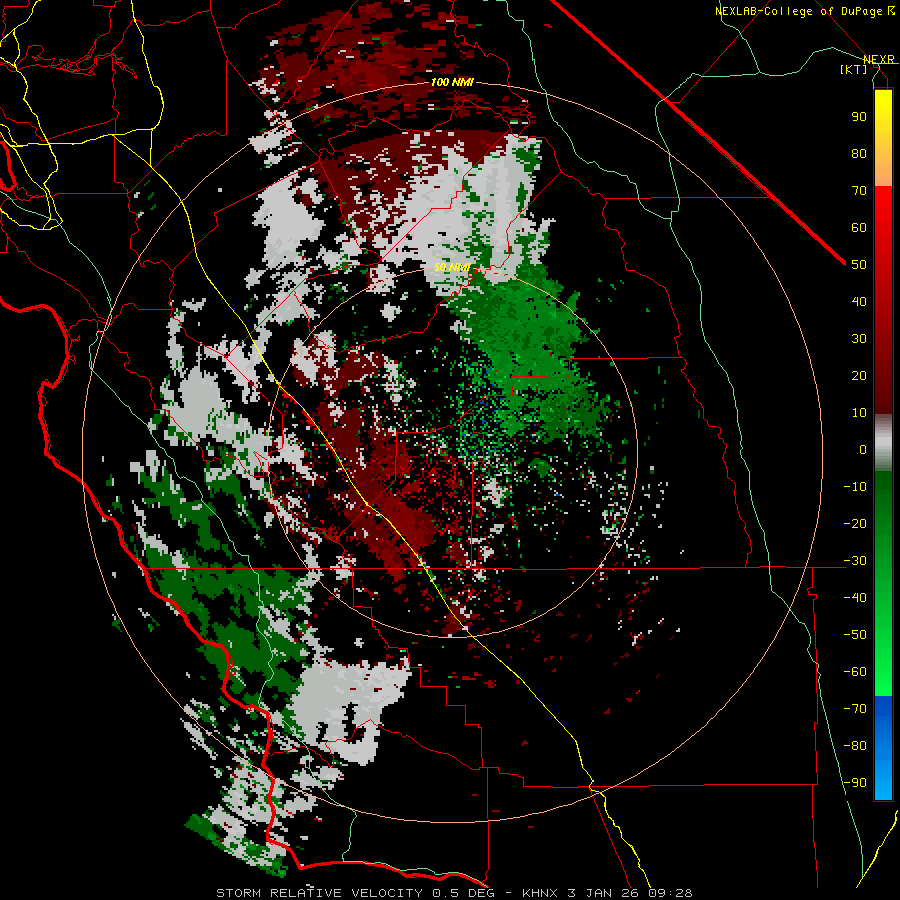The width and height of the screenshot is (900, 900).
Task: Click the 30 value on the velocity scale
Action: point(859,339)
